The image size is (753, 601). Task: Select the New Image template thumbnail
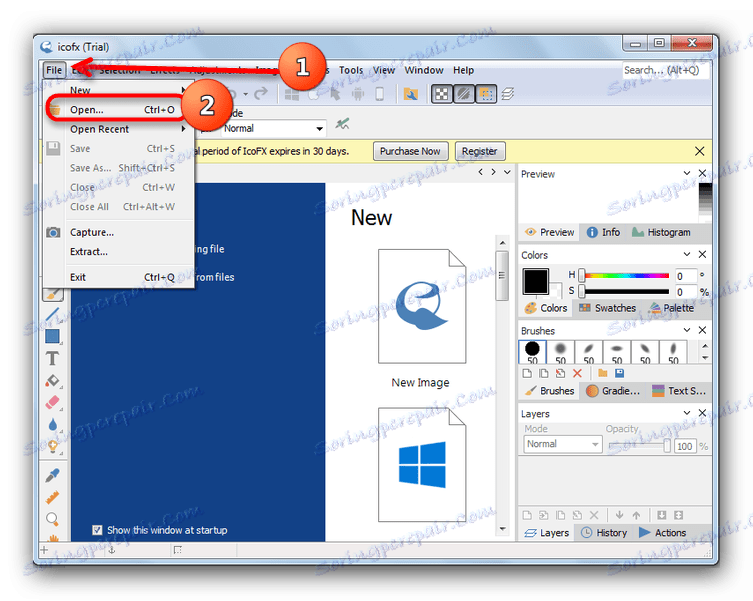422,306
